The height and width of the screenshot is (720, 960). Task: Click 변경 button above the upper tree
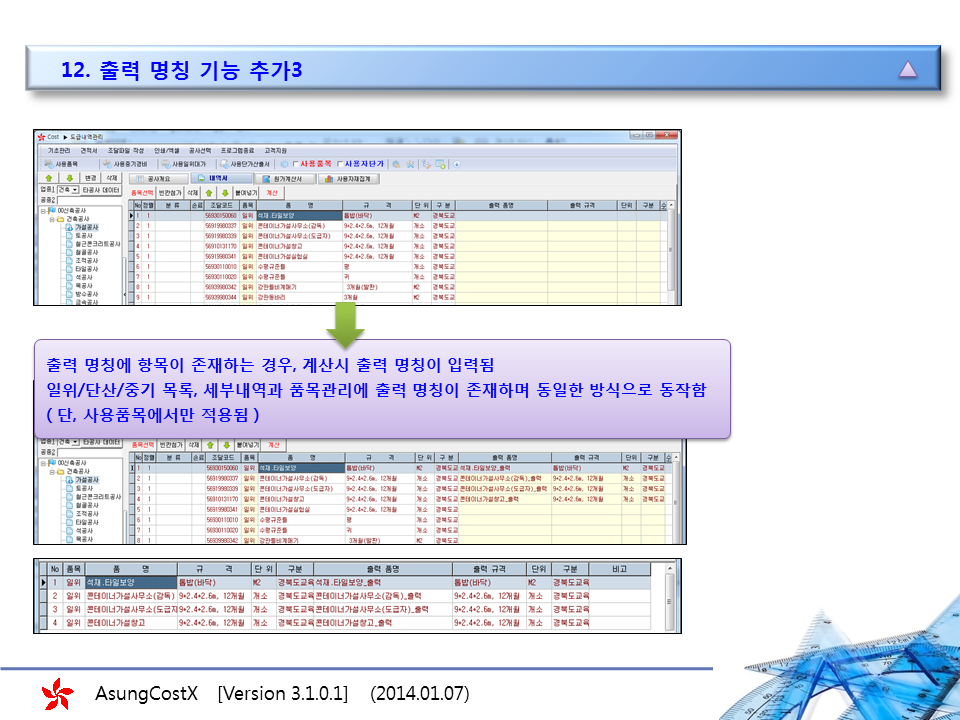91,178
